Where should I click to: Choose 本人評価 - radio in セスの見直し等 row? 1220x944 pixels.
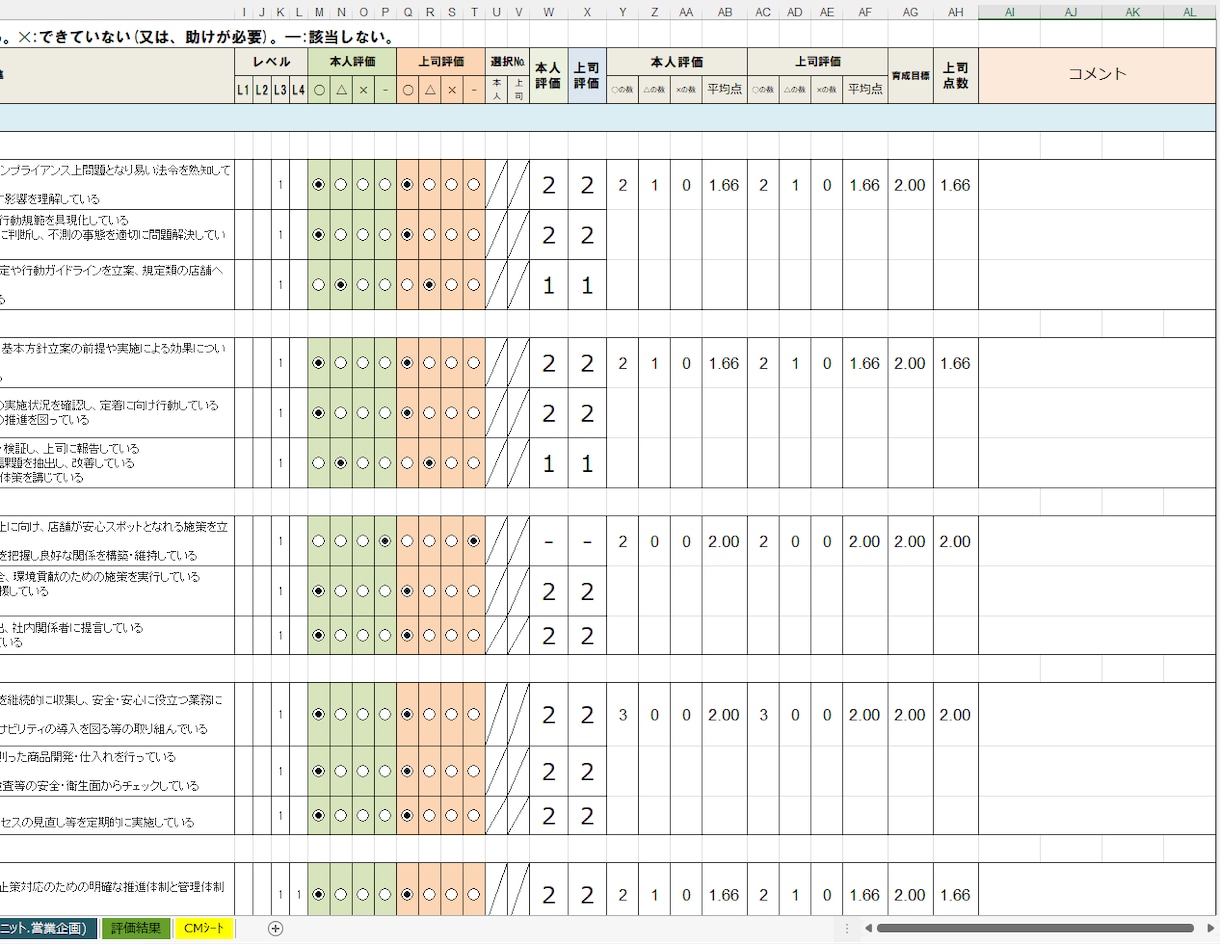click(x=385, y=815)
